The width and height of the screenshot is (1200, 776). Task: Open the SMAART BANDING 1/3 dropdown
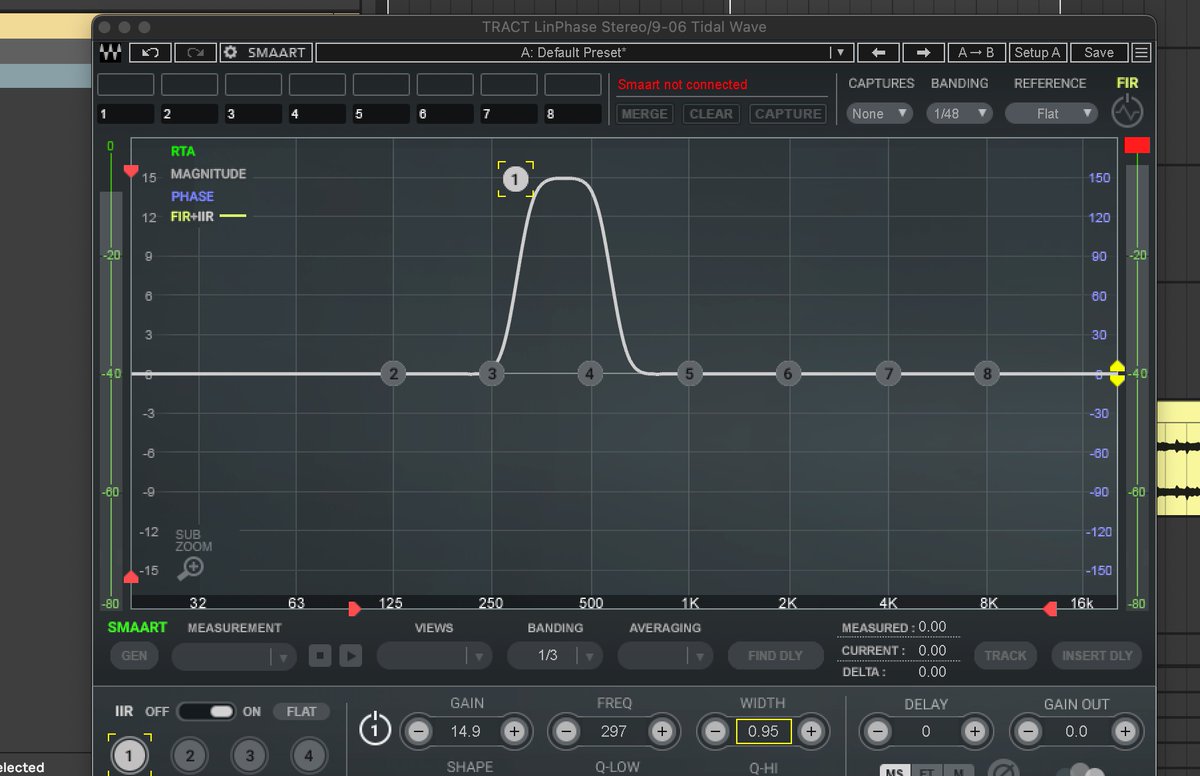555,656
